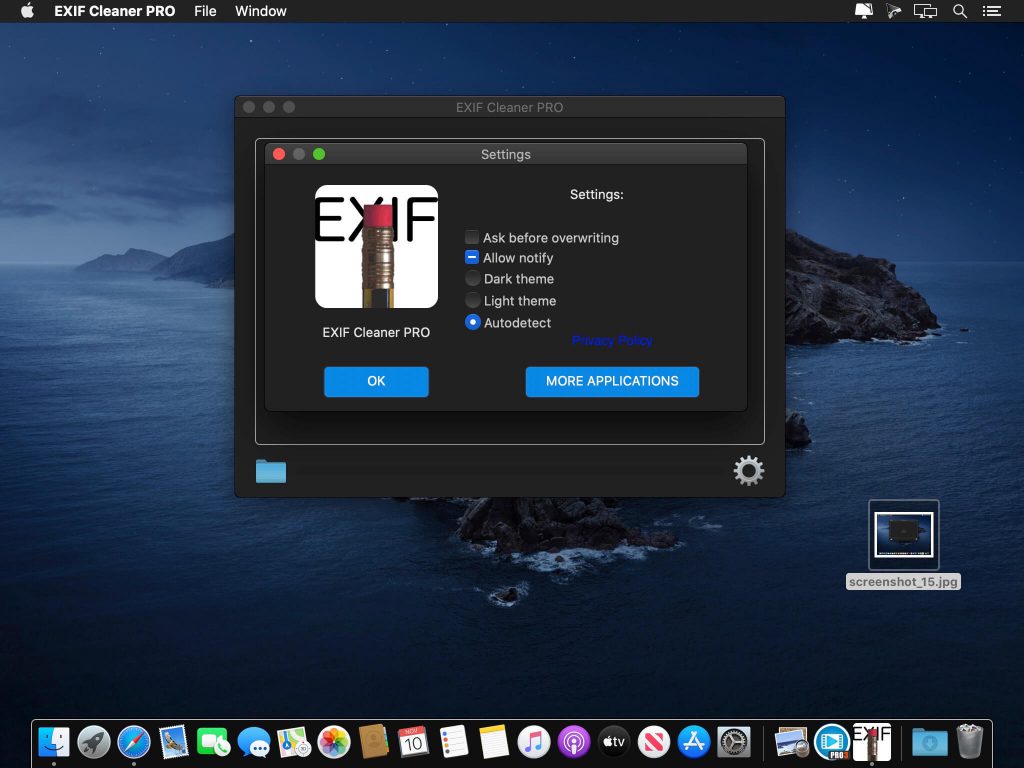Image resolution: width=1024 pixels, height=768 pixels.
Task: Launch the EXIF Cleaner PRO dock icon
Action: [869, 742]
